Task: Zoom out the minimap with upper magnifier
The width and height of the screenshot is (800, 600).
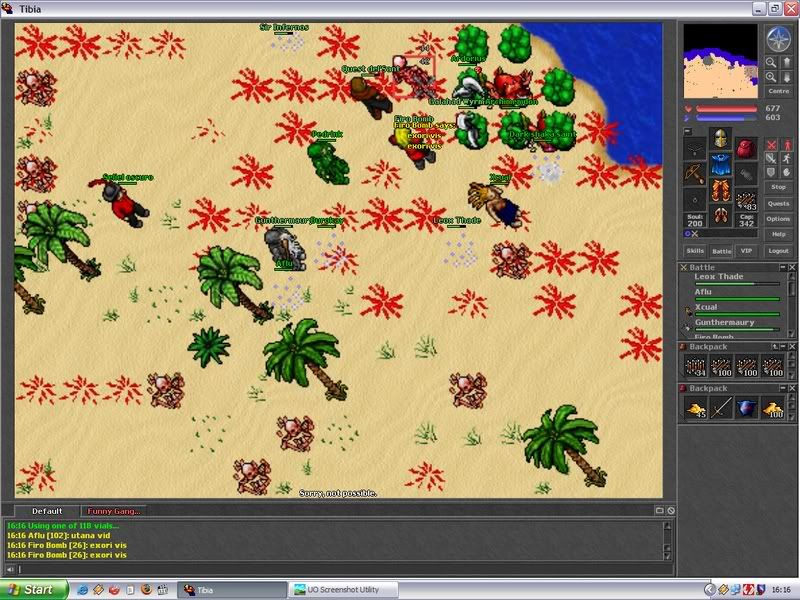Action: [771, 62]
